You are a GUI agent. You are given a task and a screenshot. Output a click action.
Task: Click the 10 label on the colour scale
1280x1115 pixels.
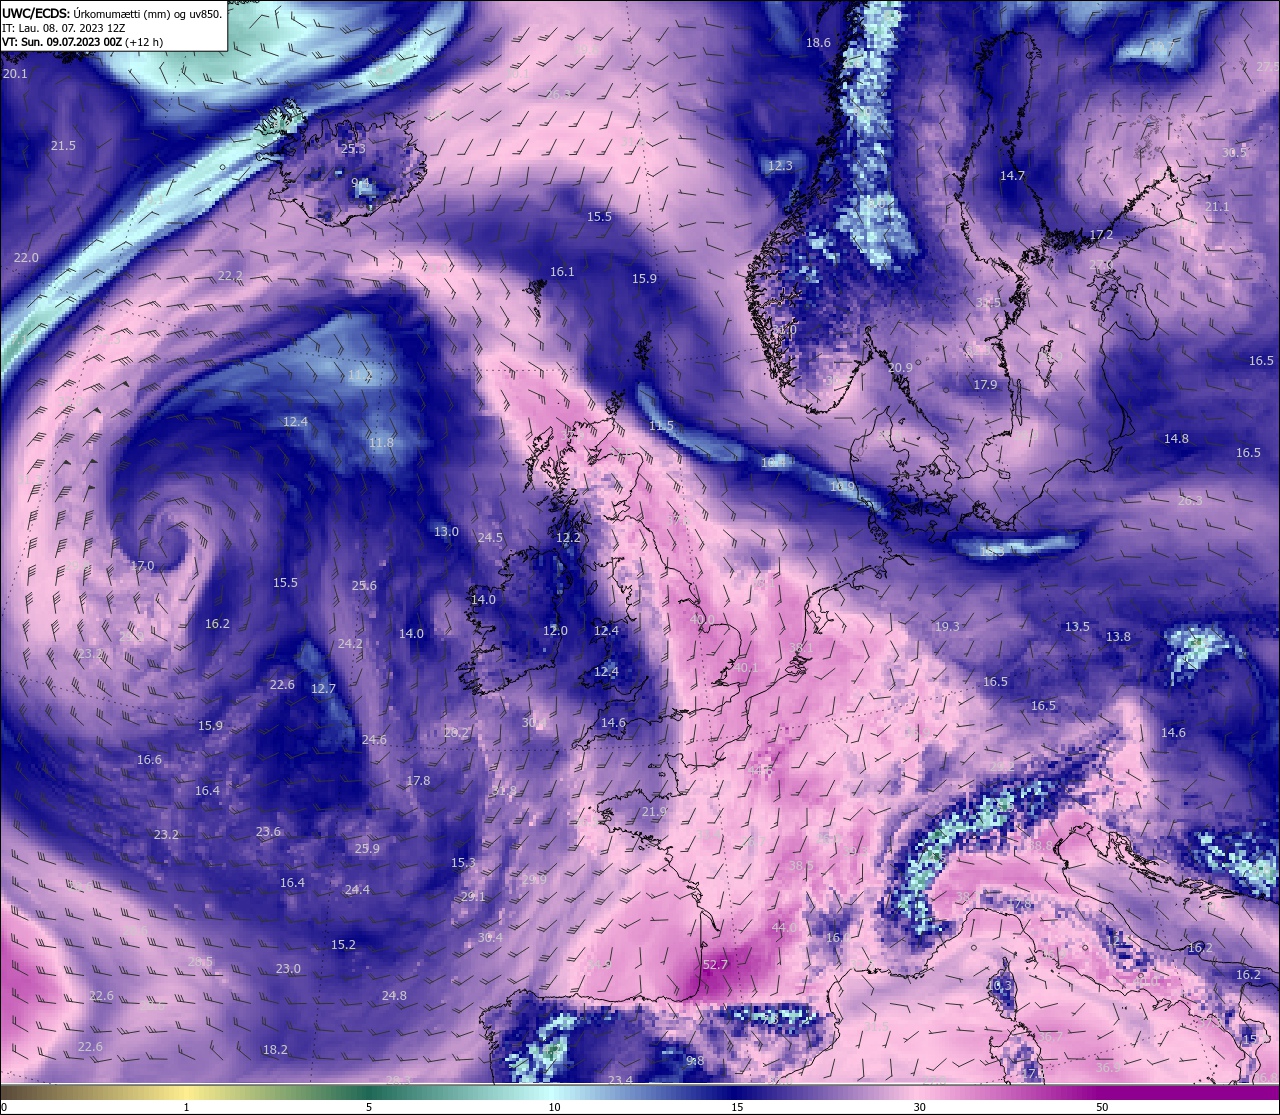tap(554, 1107)
